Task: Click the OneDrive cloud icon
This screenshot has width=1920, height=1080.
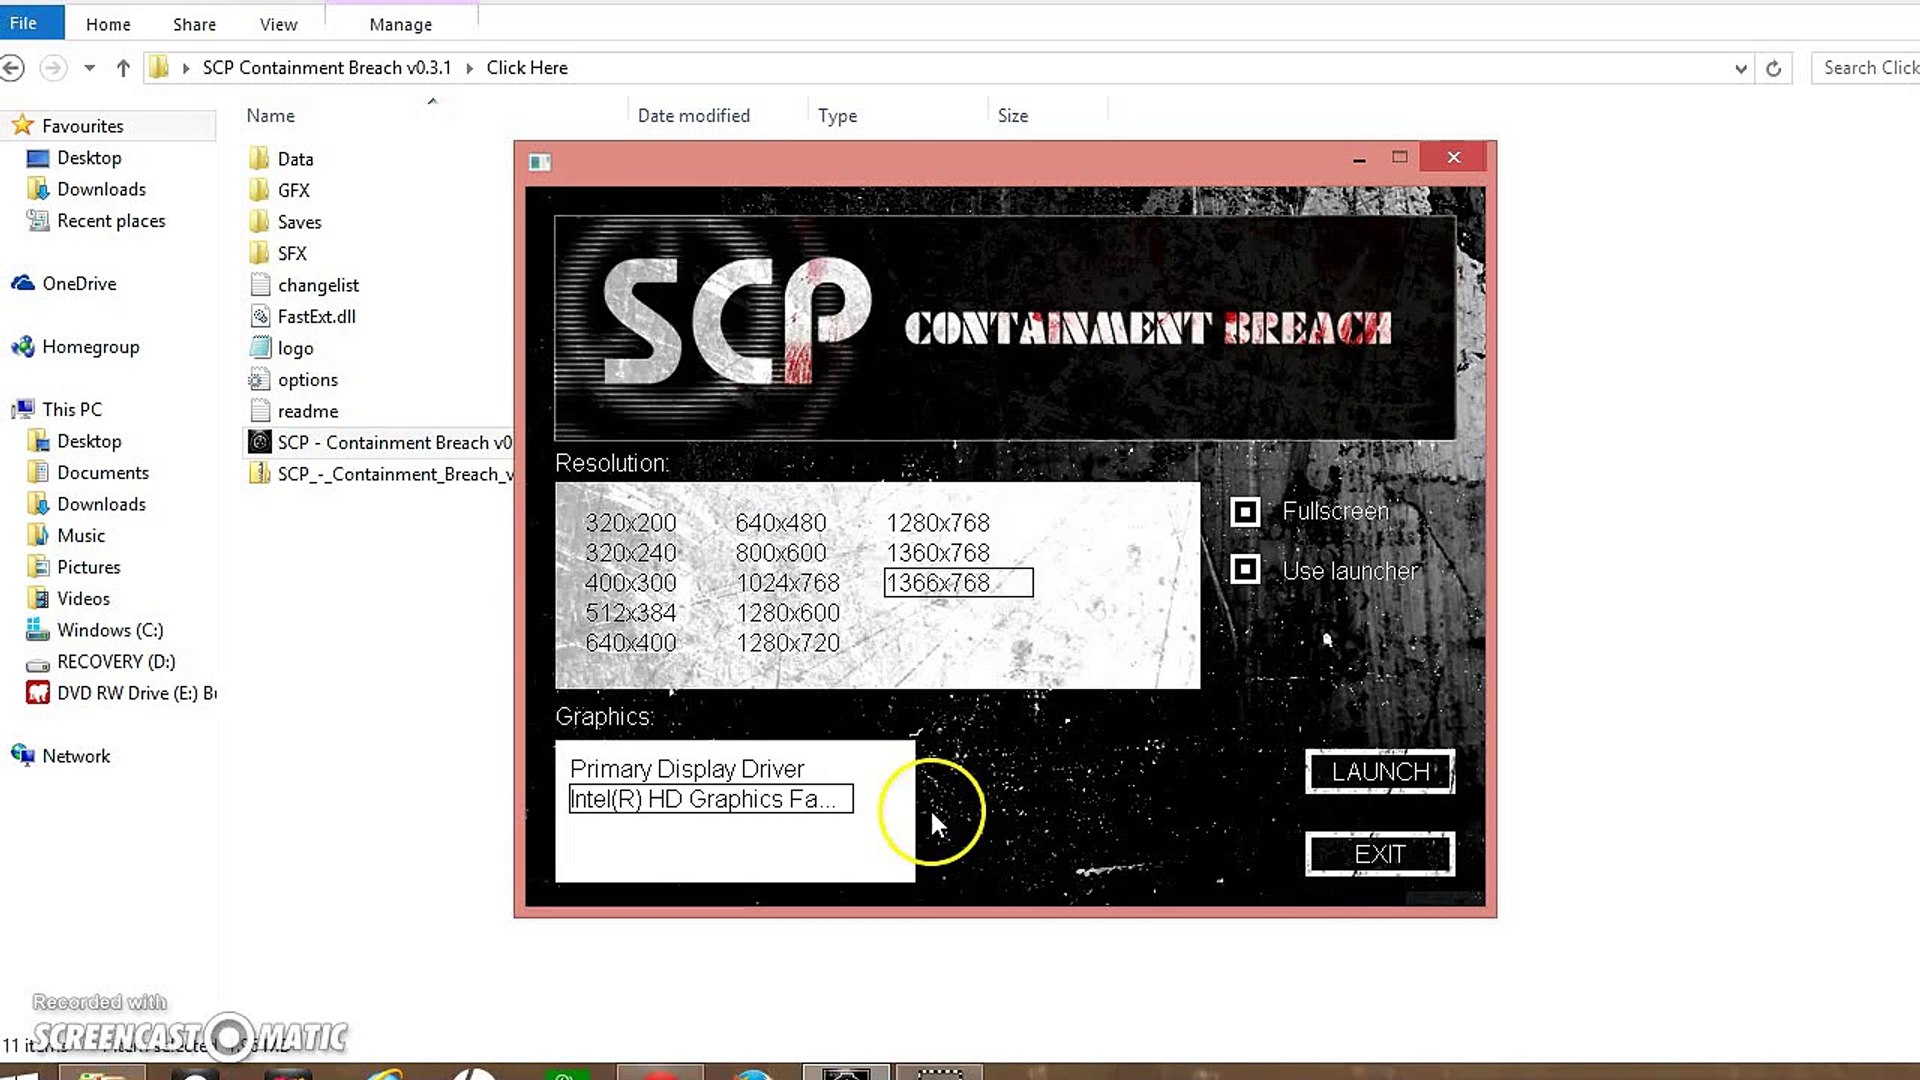Action: coord(22,283)
